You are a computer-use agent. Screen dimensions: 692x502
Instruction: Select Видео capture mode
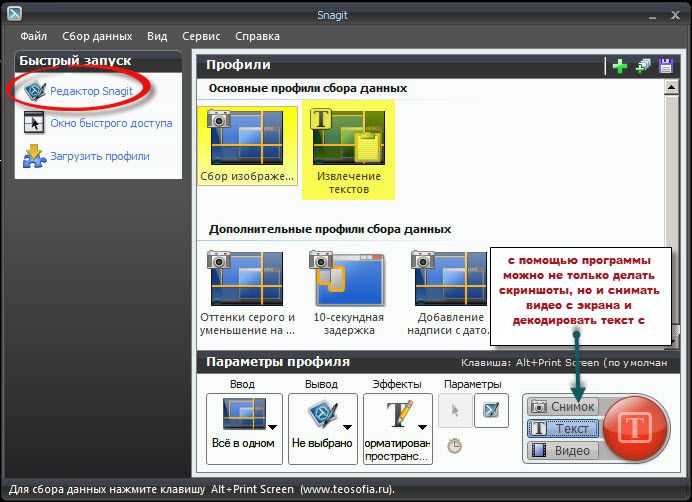click(x=563, y=450)
